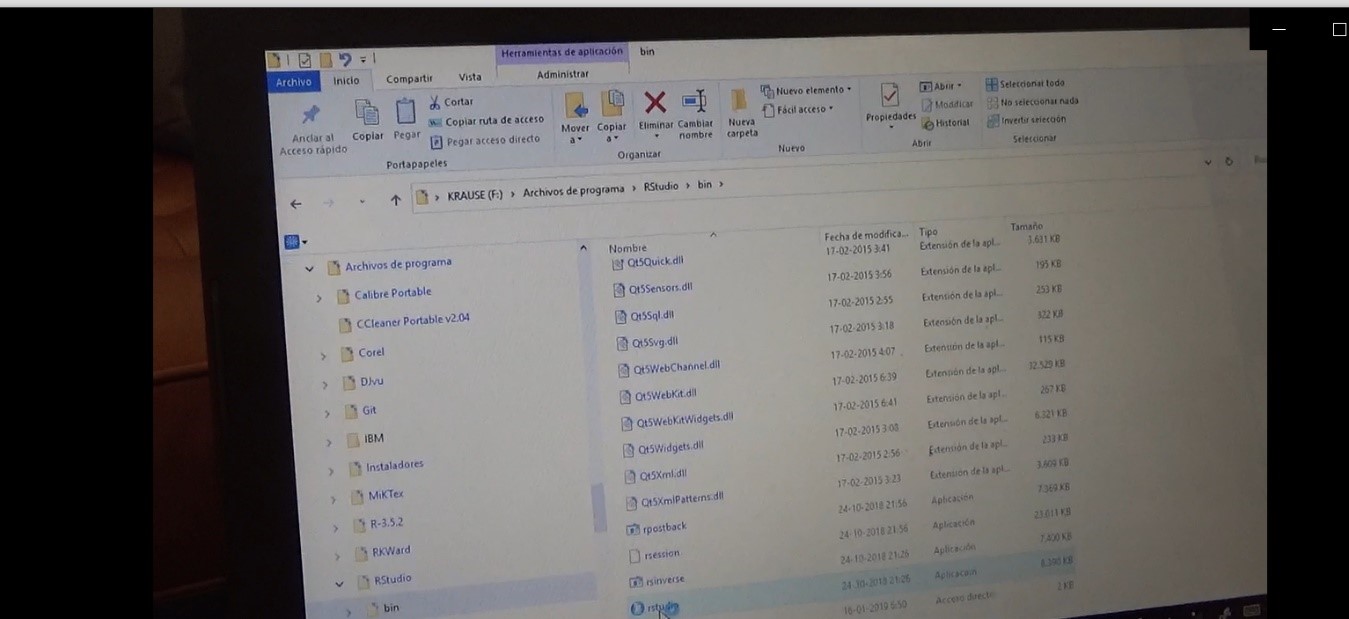Go up one folder with up arrow
Screen dimensions: 1349x619
point(396,200)
